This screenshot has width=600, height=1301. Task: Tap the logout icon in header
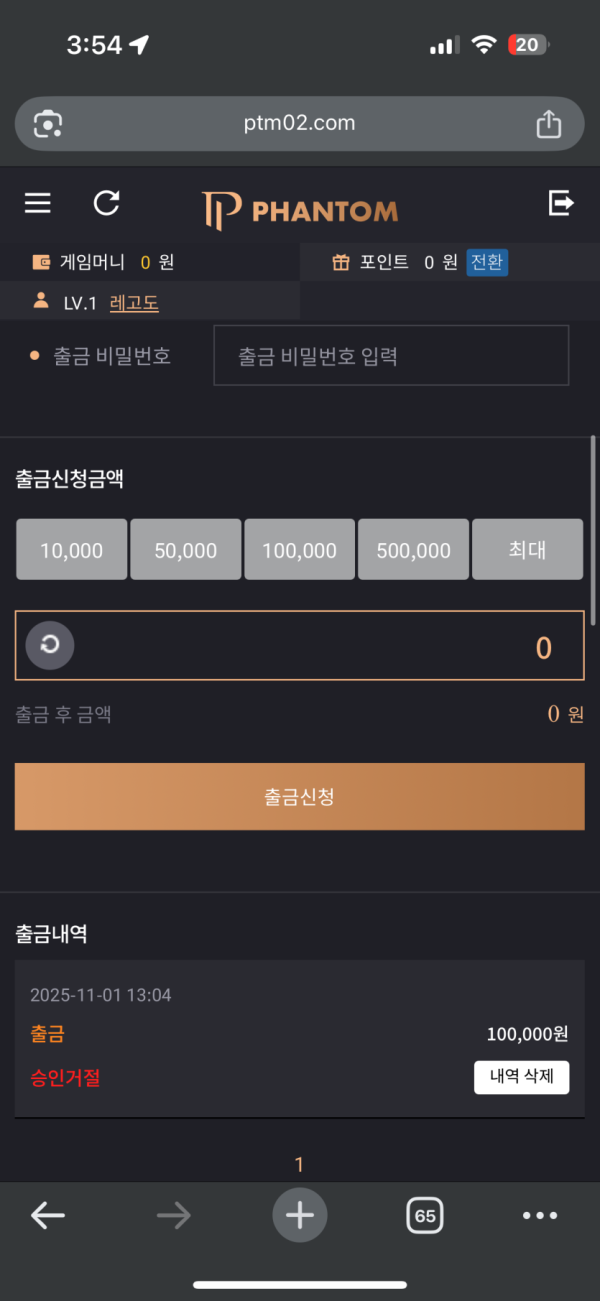[561, 204]
